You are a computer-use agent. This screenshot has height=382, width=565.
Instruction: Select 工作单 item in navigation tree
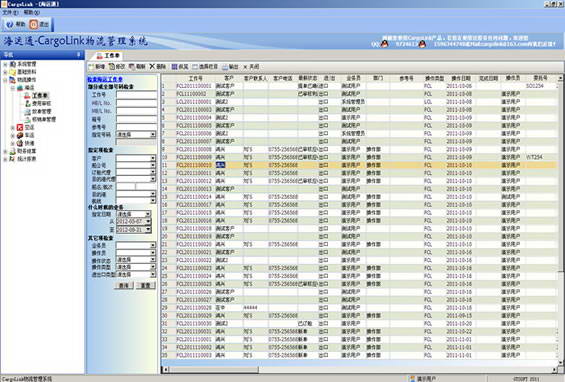pyautogui.click(x=36, y=96)
